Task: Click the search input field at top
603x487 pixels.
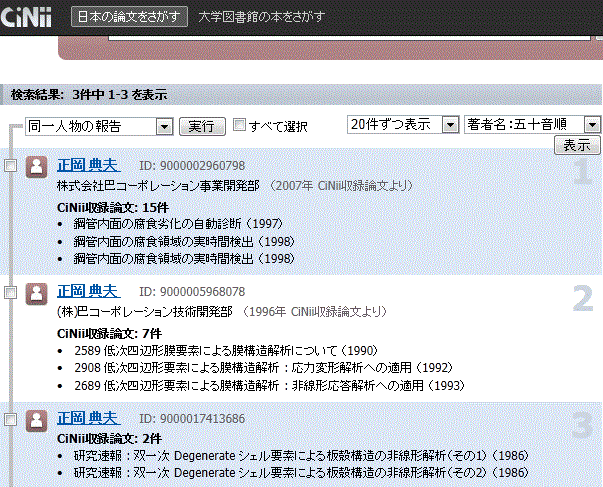Action: [349, 38]
